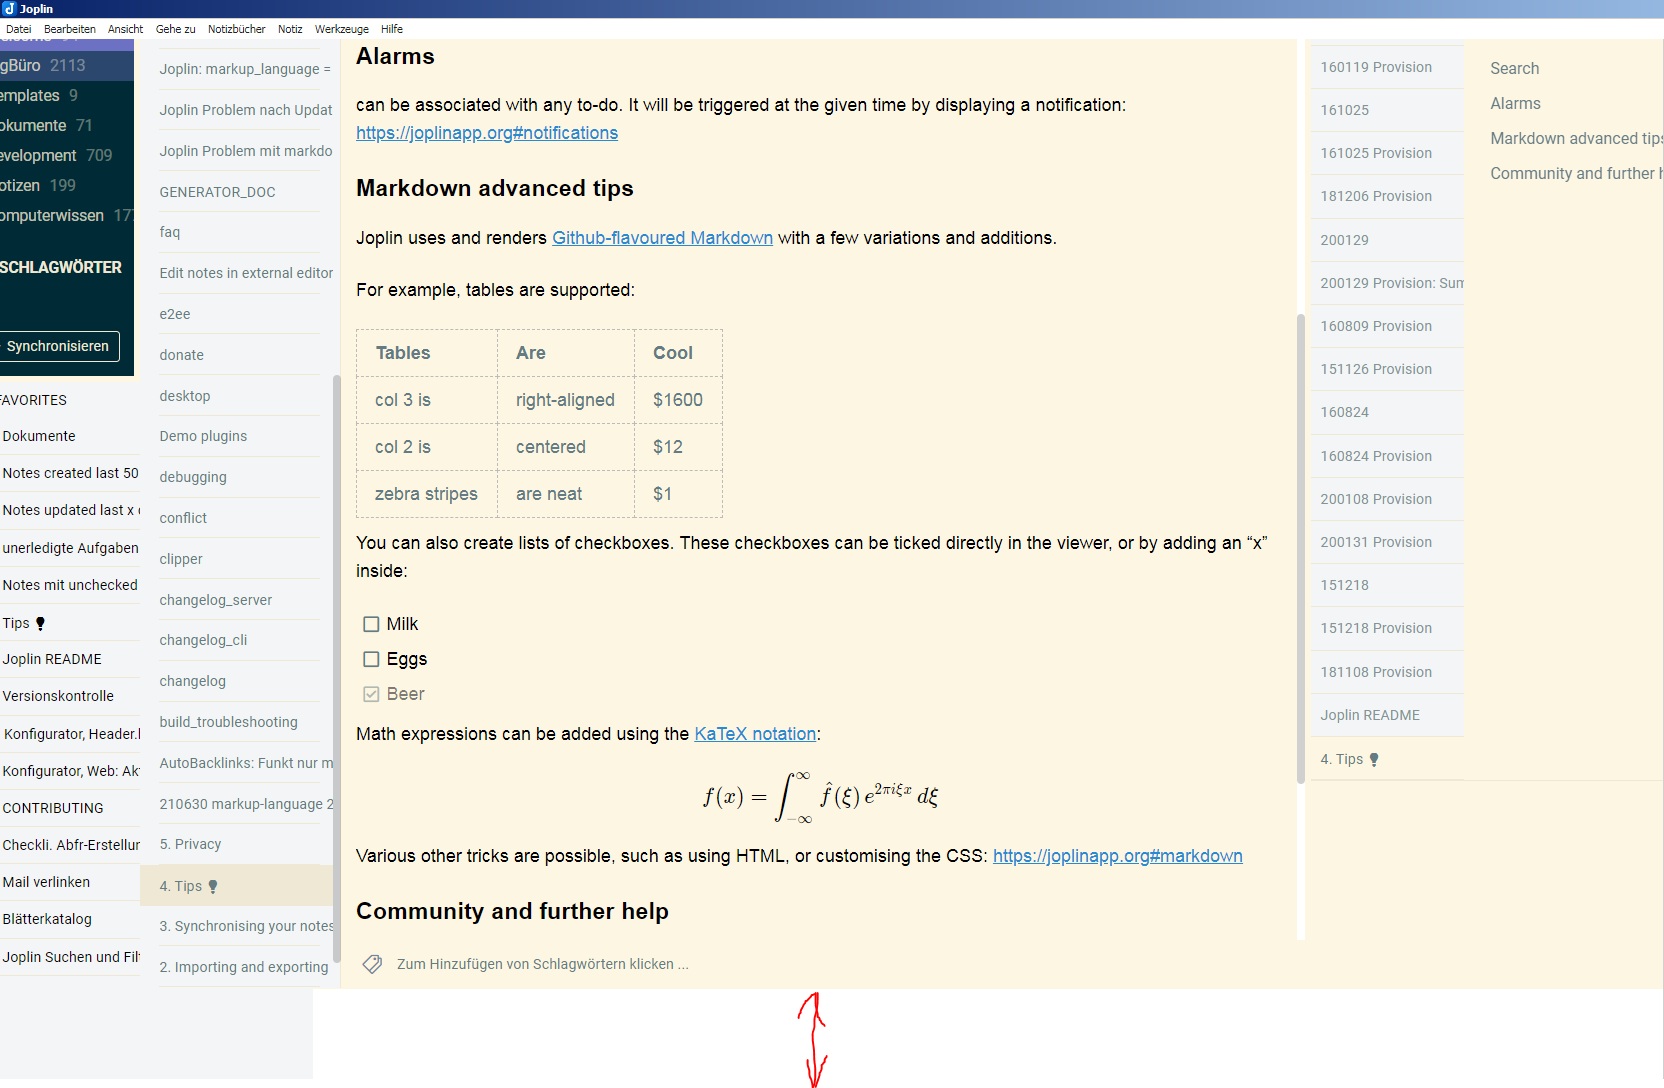Open the Github-flavoured Markdown link

(662, 238)
